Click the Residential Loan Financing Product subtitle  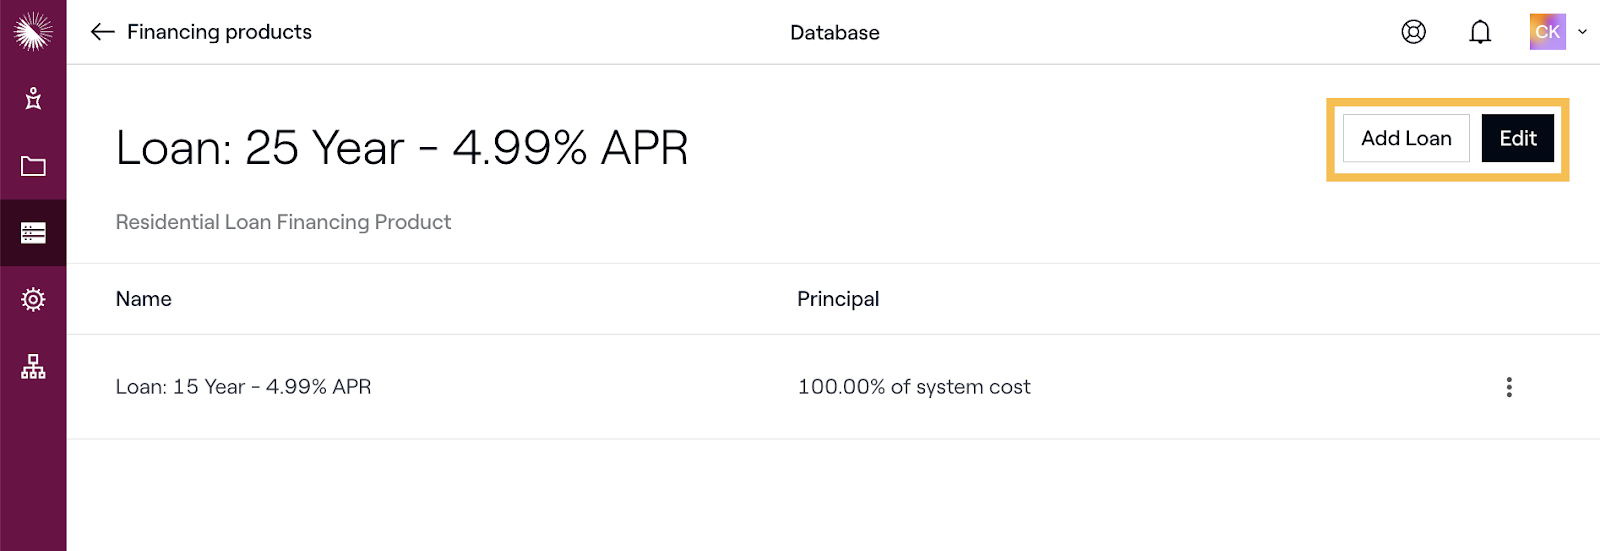pyautogui.click(x=283, y=222)
